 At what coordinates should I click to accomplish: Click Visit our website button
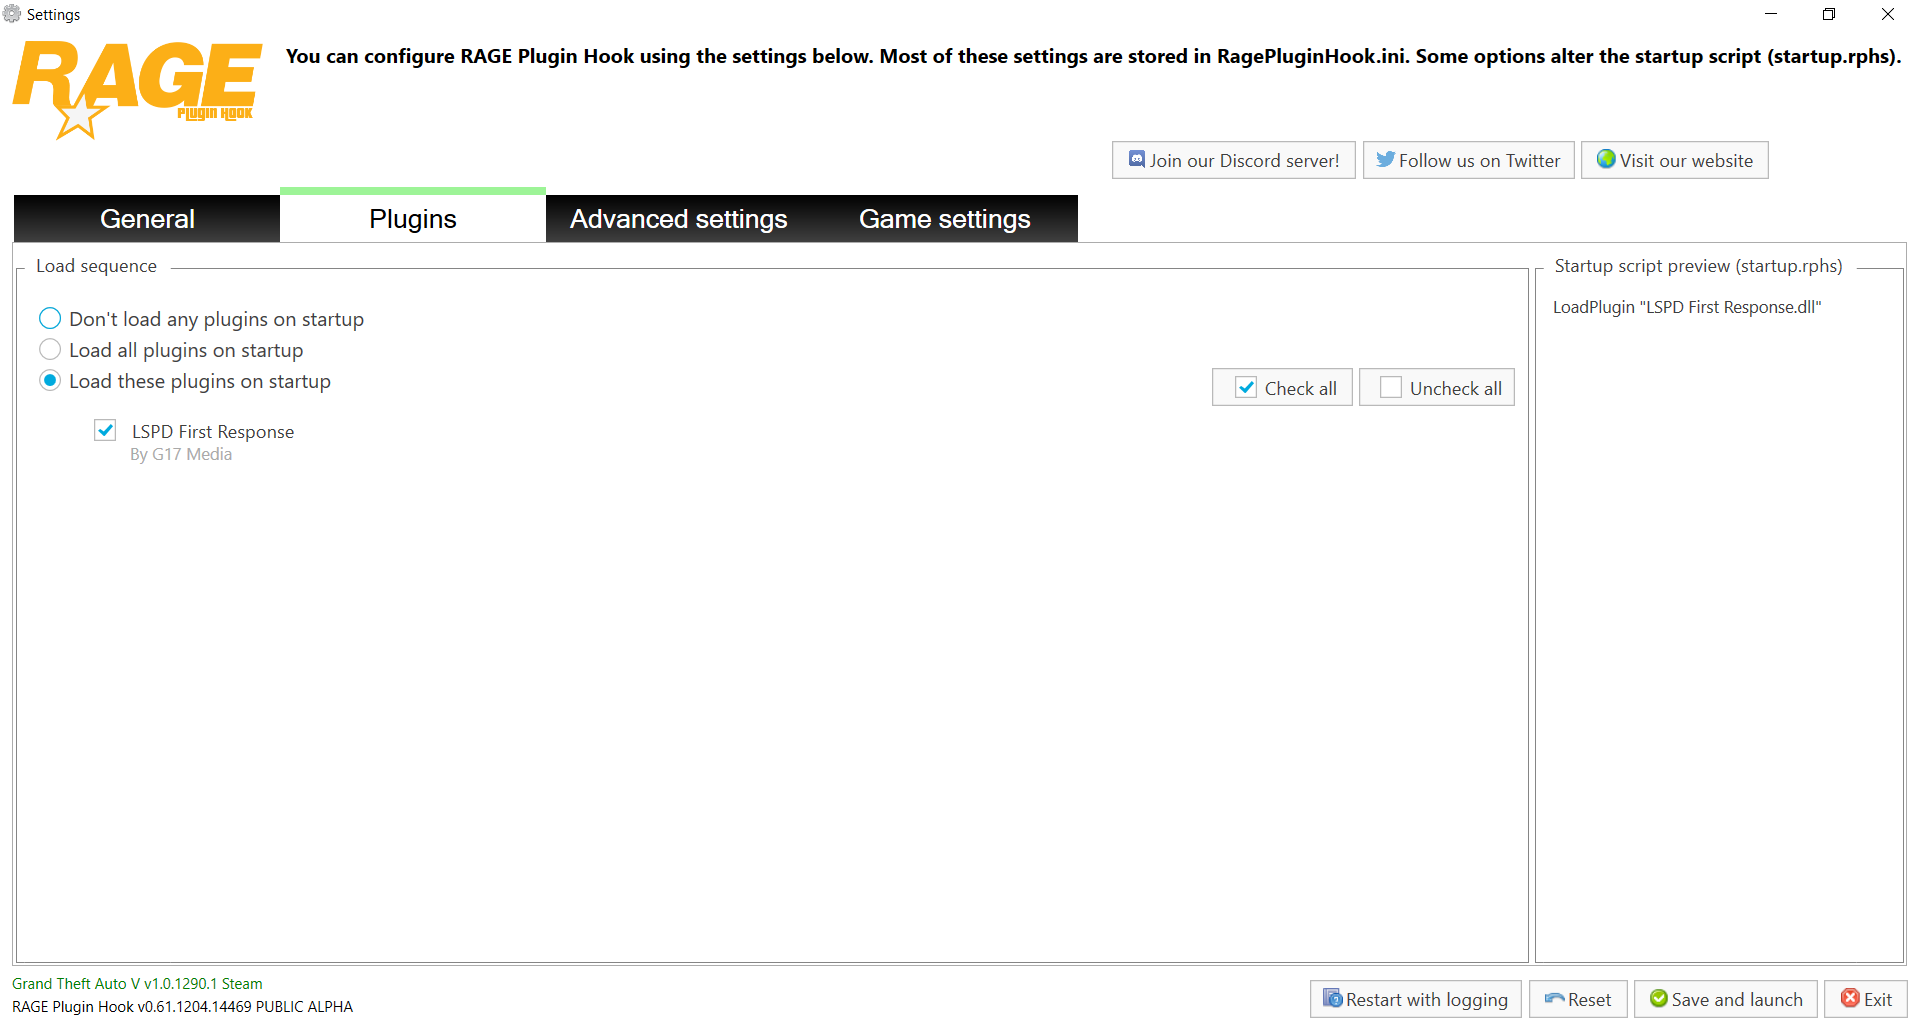pyautogui.click(x=1675, y=160)
